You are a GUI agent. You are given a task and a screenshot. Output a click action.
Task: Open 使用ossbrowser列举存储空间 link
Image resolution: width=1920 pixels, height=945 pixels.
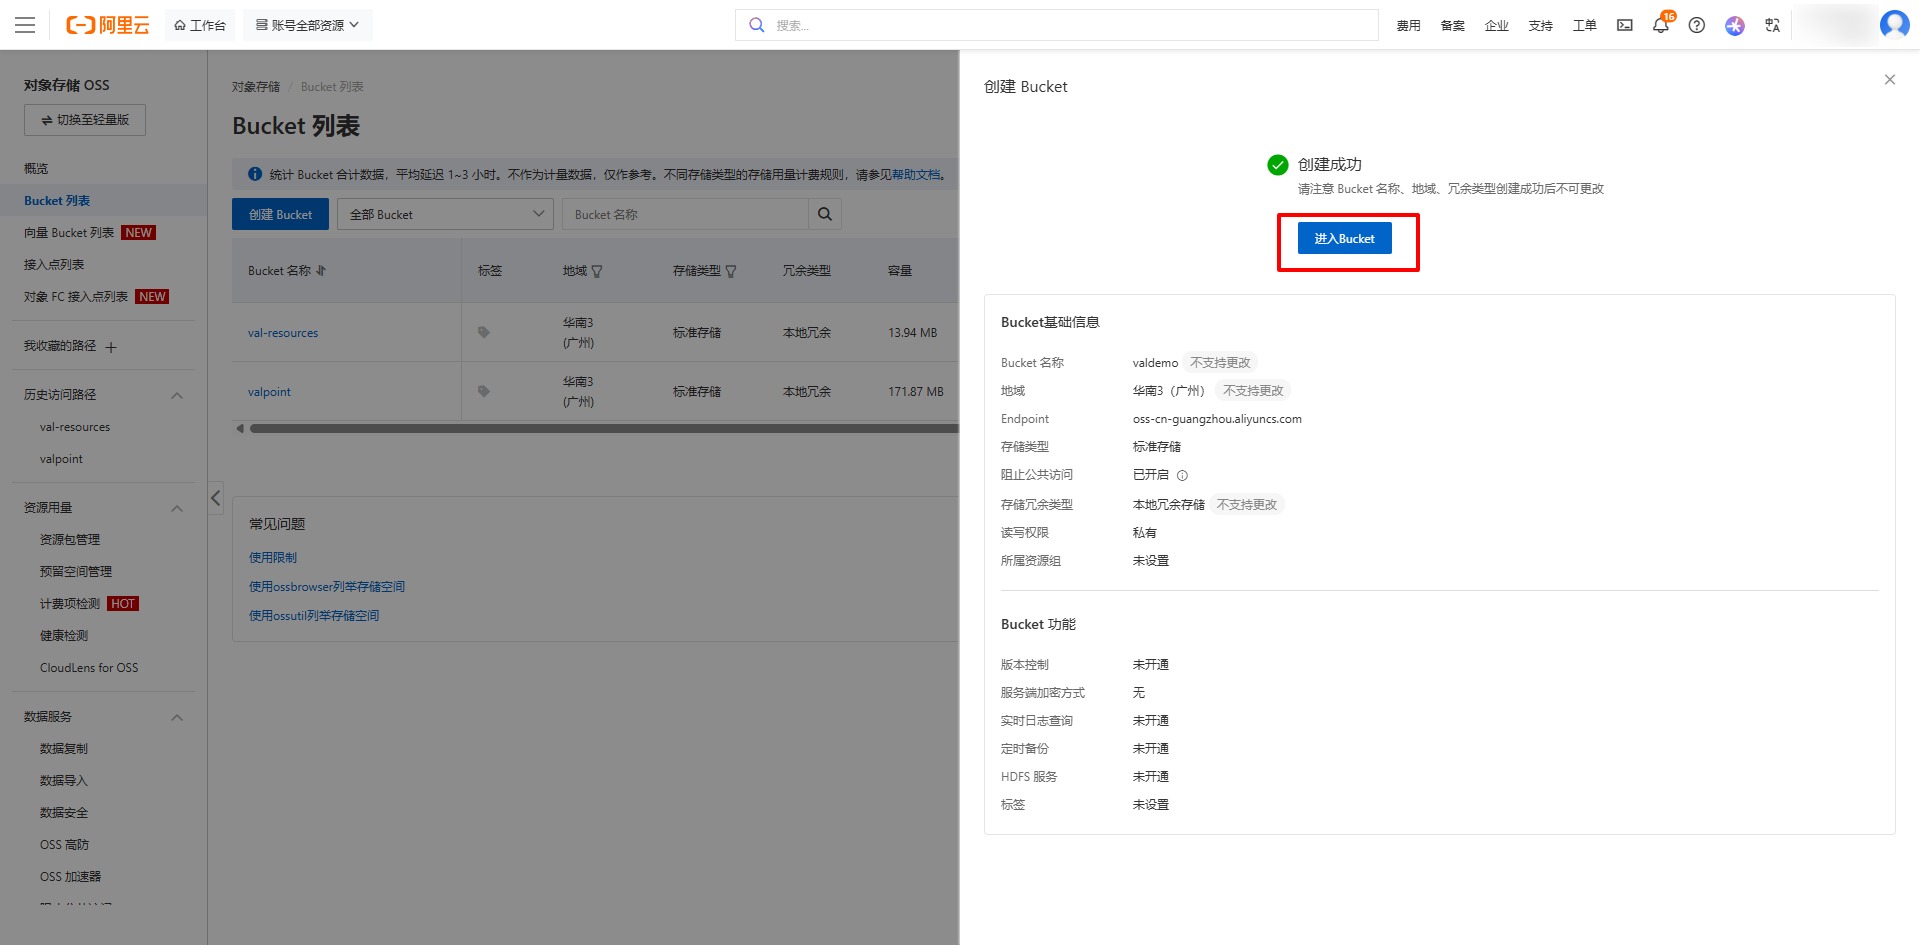327,587
